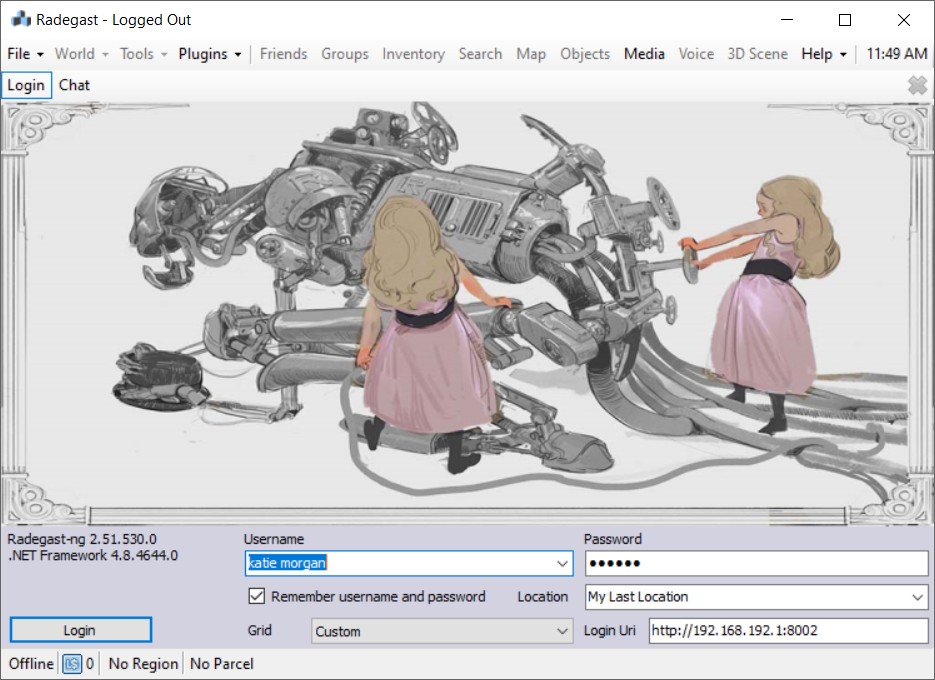
Task: Click the No Region status indicator
Action: (143, 663)
